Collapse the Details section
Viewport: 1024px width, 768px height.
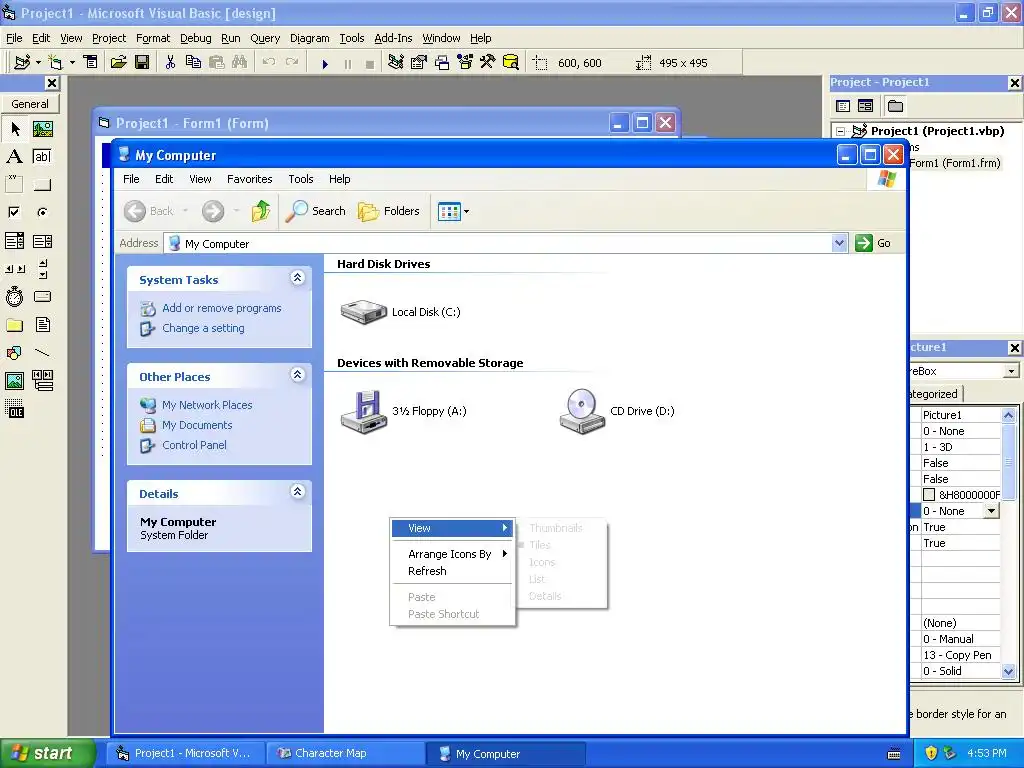(x=297, y=492)
